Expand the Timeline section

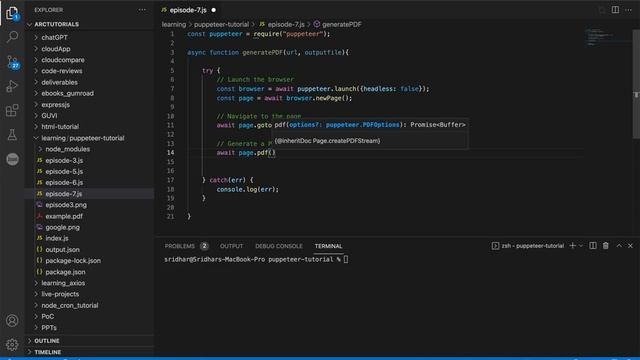point(47,352)
